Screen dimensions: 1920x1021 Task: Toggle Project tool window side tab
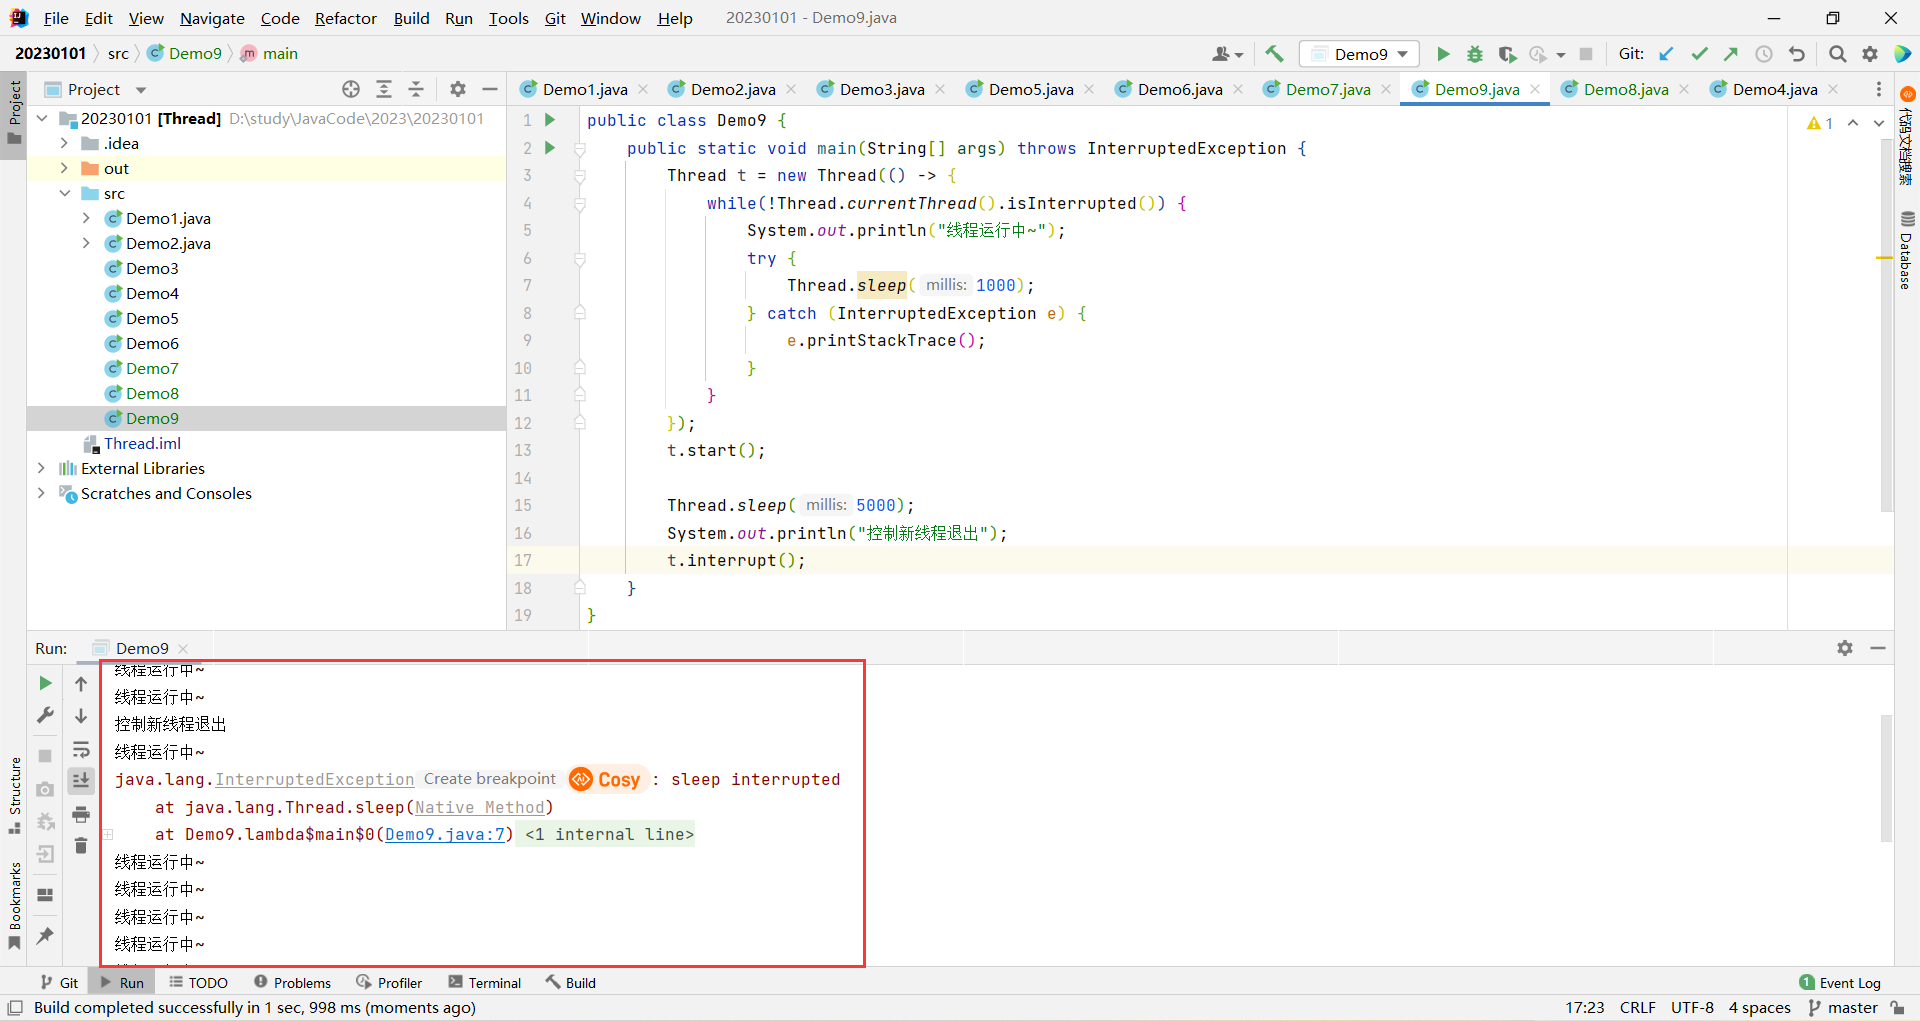click(14, 112)
